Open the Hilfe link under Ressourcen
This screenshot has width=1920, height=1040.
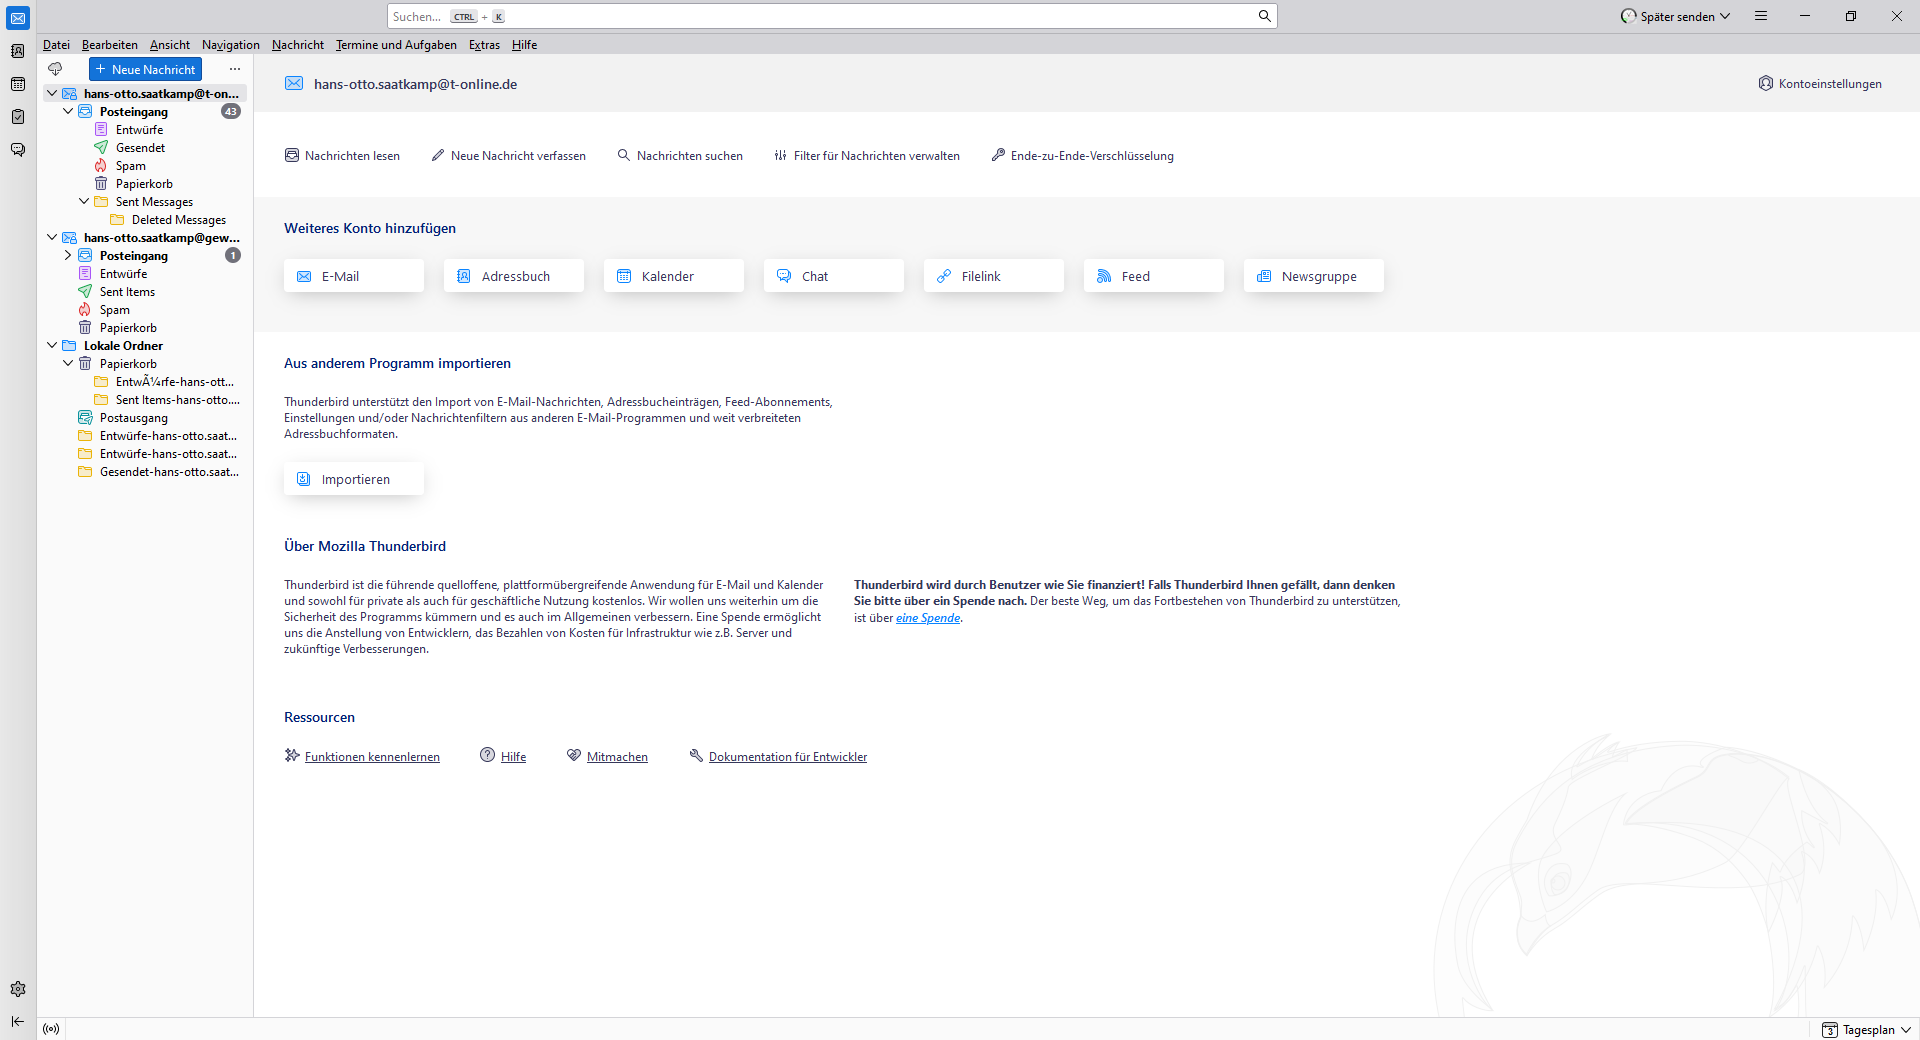(513, 757)
